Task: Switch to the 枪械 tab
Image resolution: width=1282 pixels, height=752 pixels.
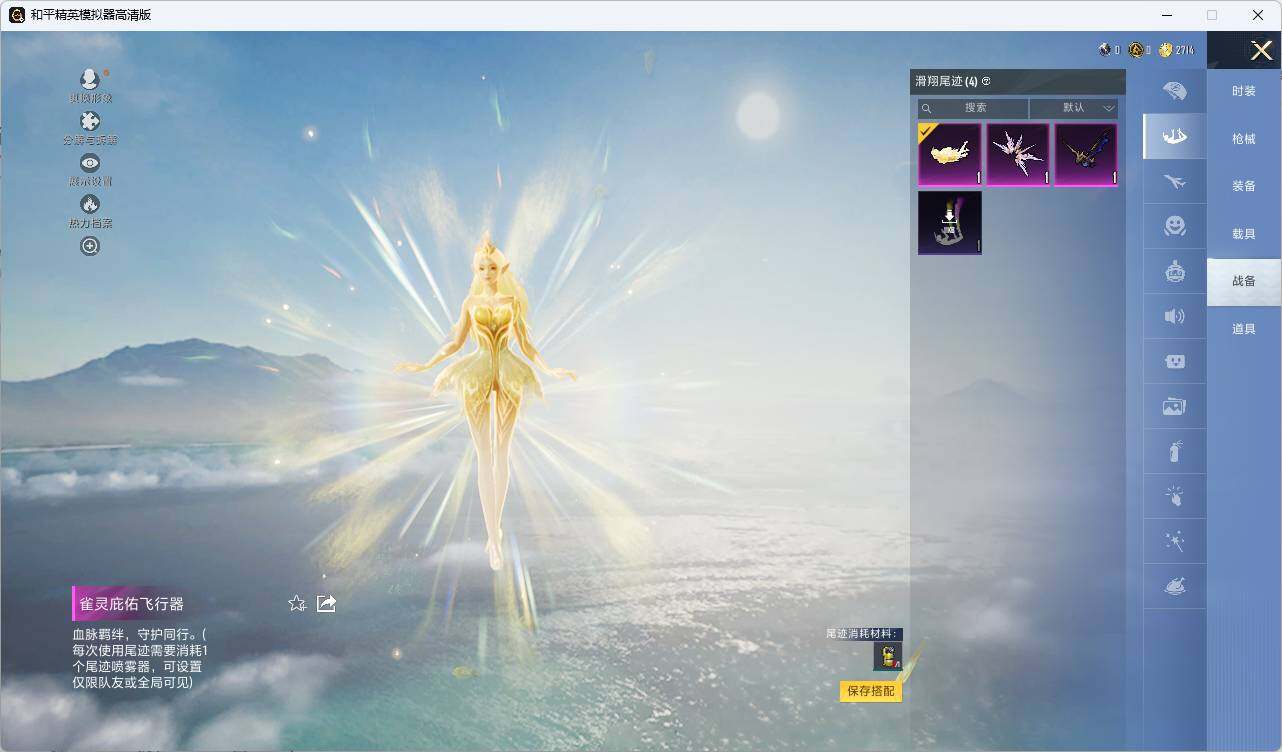Action: (x=1244, y=139)
